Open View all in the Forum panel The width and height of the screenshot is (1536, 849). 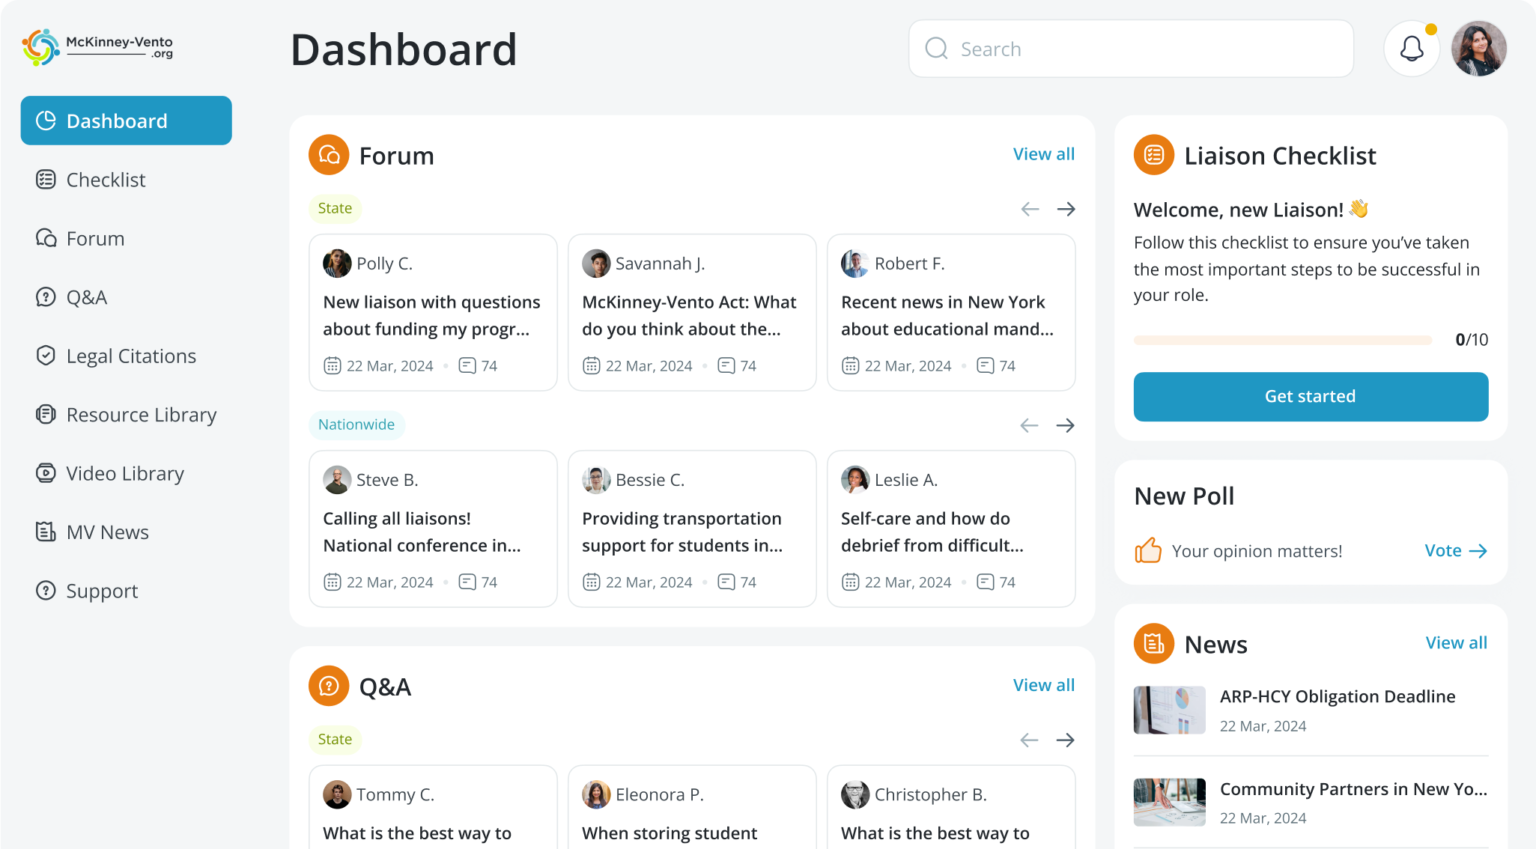point(1044,153)
